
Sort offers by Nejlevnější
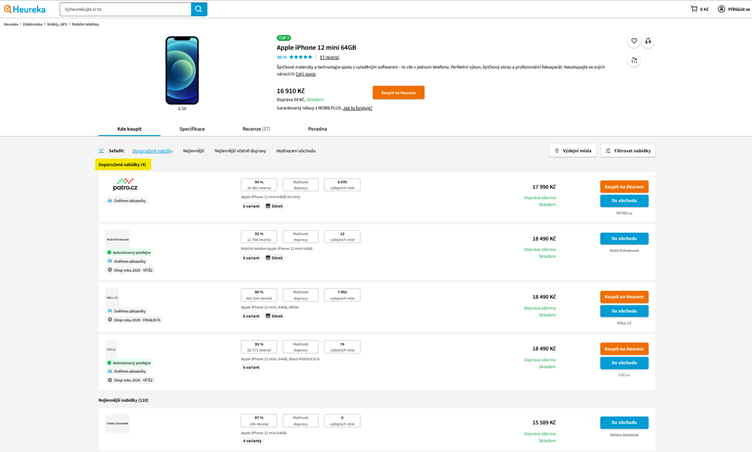pyautogui.click(x=193, y=151)
